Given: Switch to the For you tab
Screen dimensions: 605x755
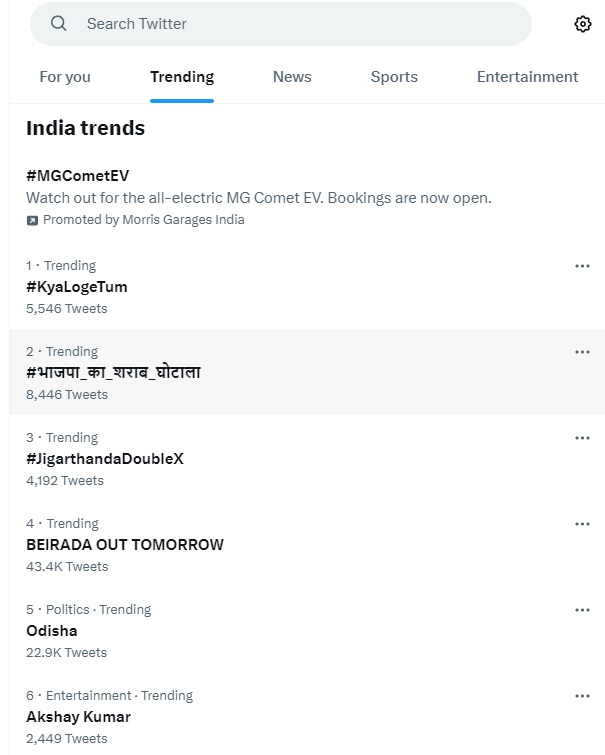Looking at the screenshot, I should 65,77.
